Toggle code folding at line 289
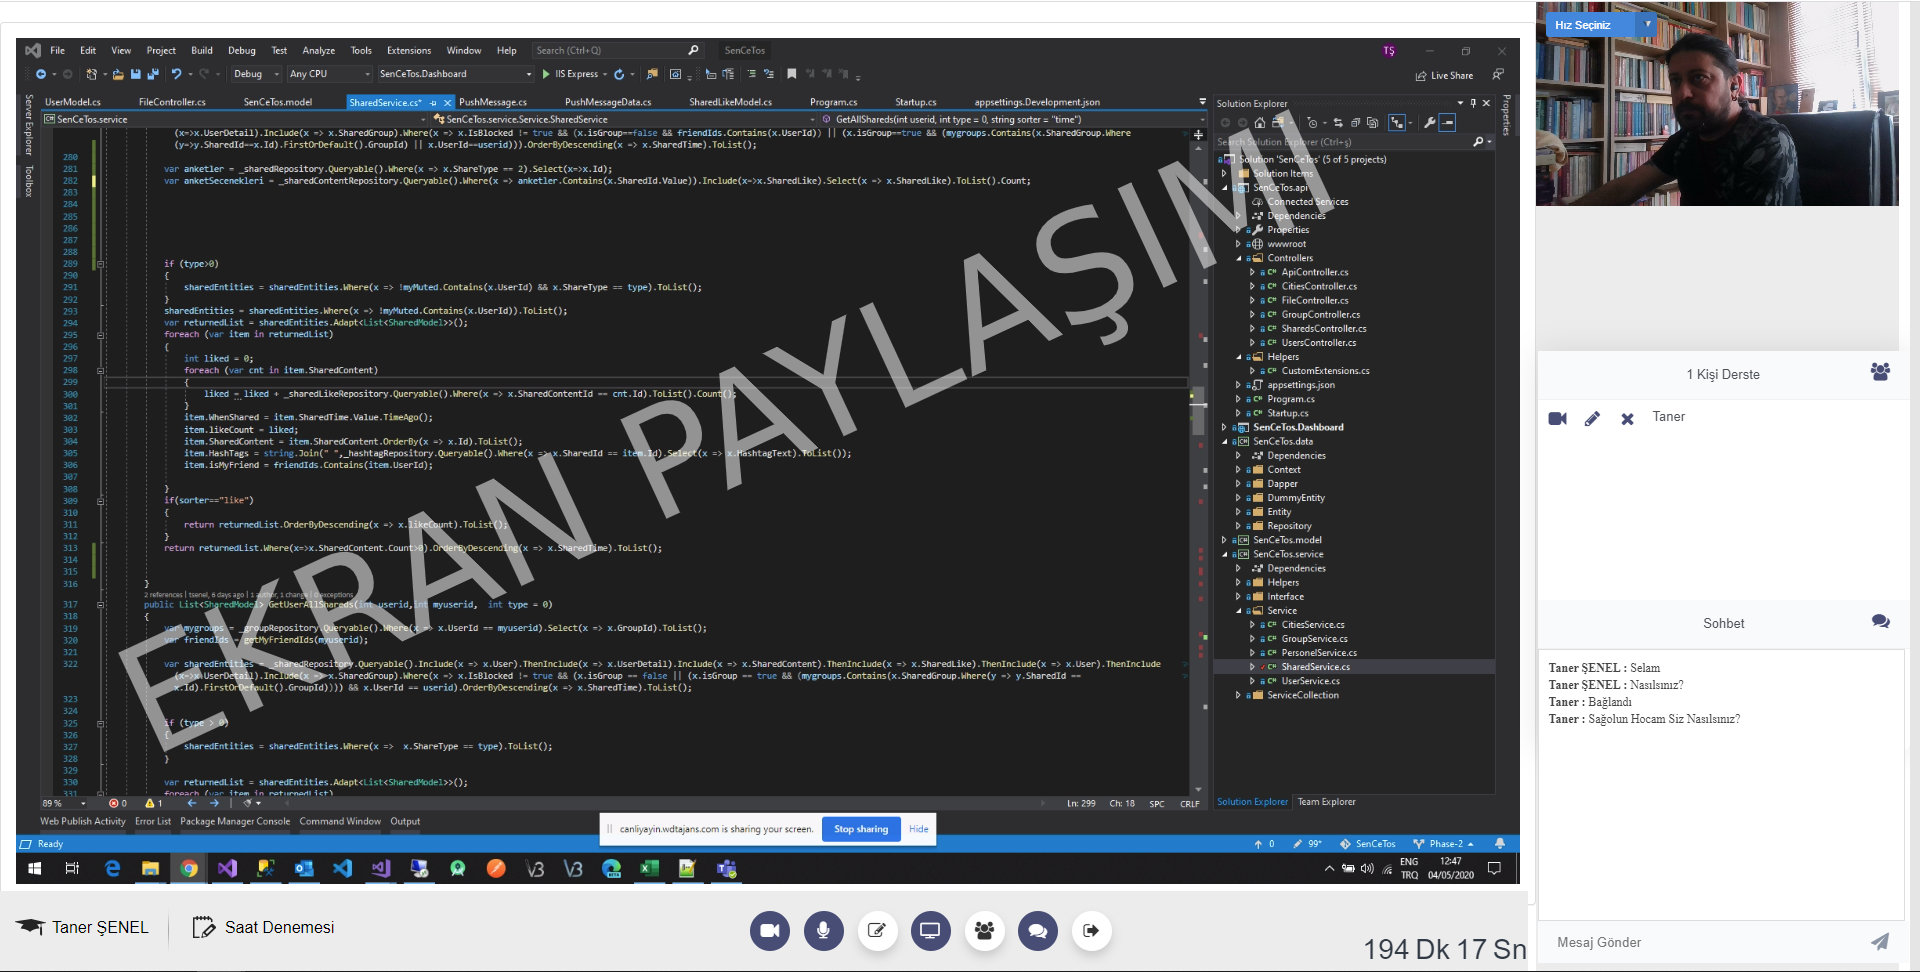This screenshot has height=972, width=1920. (100, 264)
